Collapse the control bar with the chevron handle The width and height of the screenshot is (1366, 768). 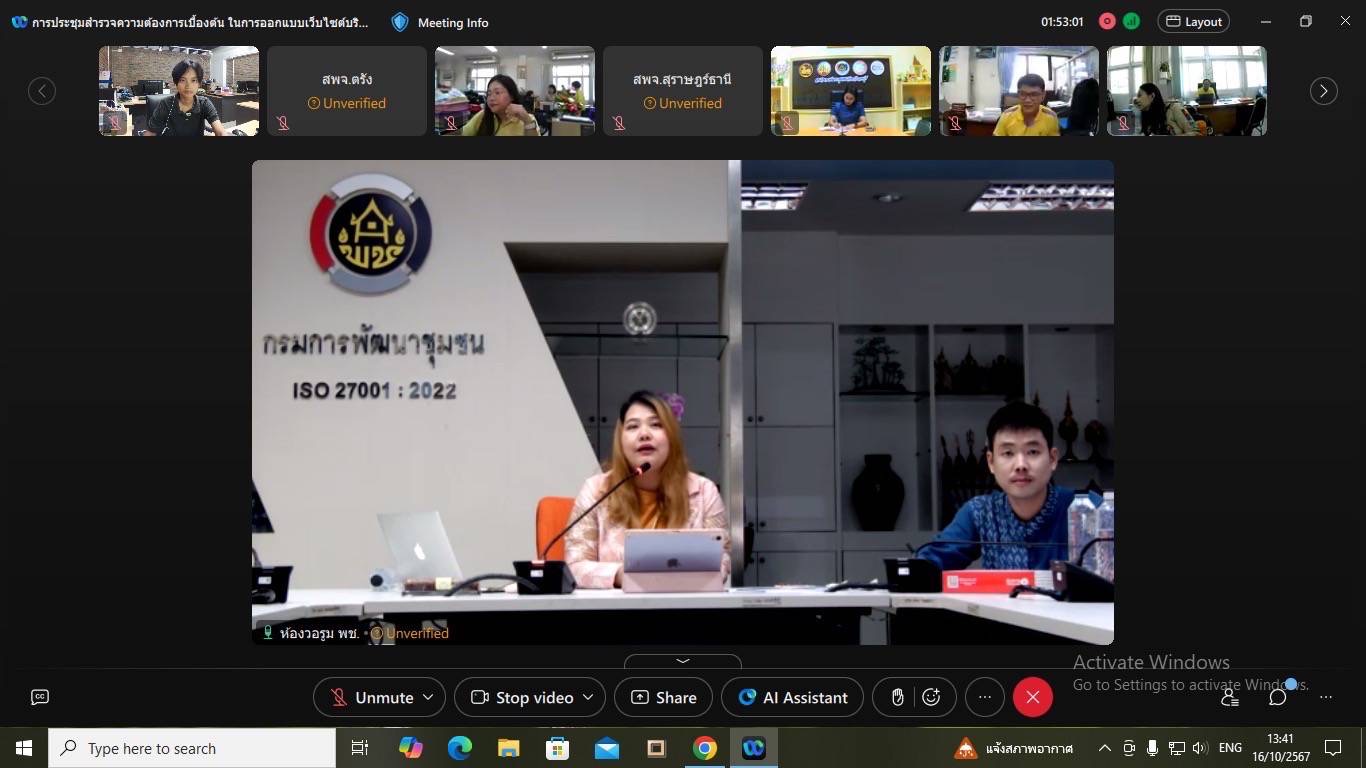683,661
